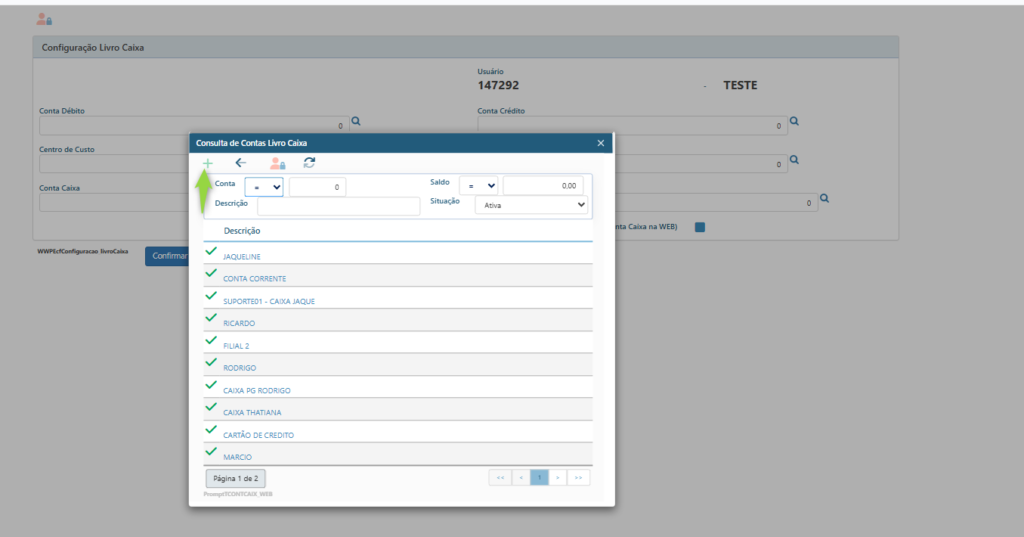Click the refresh icon in dialog toolbar
Image resolution: width=1024 pixels, height=537 pixels.
[x=309, y=163]
